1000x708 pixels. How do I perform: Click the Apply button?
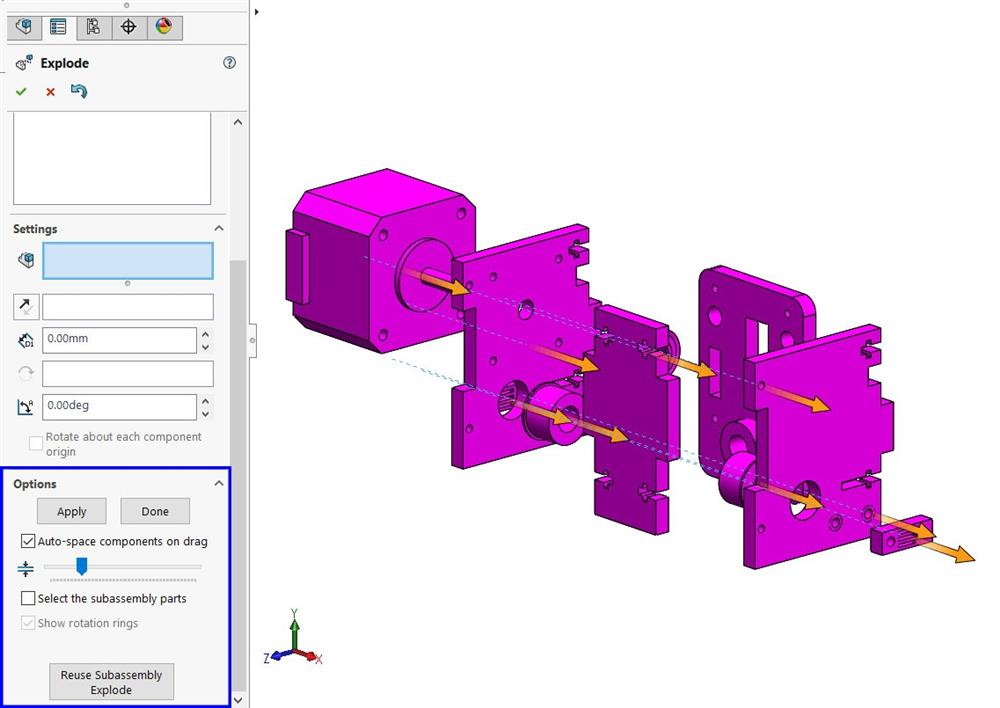coord(71,512)
